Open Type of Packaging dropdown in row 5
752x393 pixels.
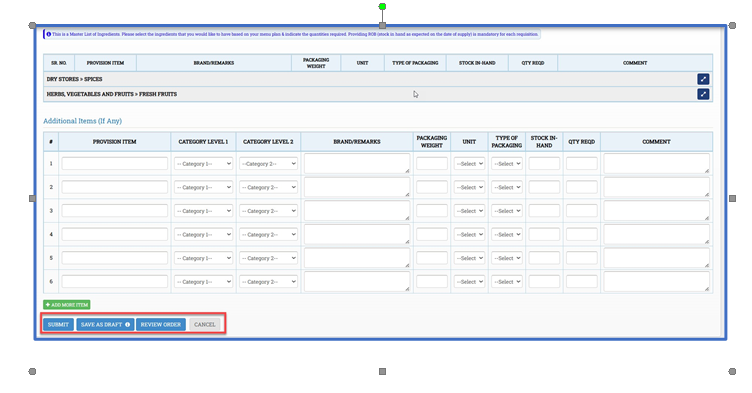[x=507, y=258]
